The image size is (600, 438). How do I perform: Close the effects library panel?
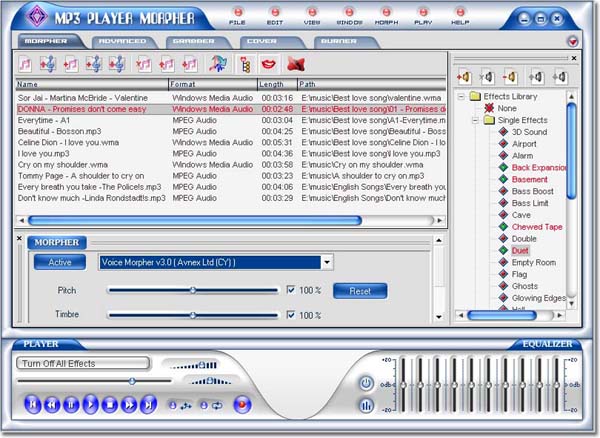click(574, 58)
